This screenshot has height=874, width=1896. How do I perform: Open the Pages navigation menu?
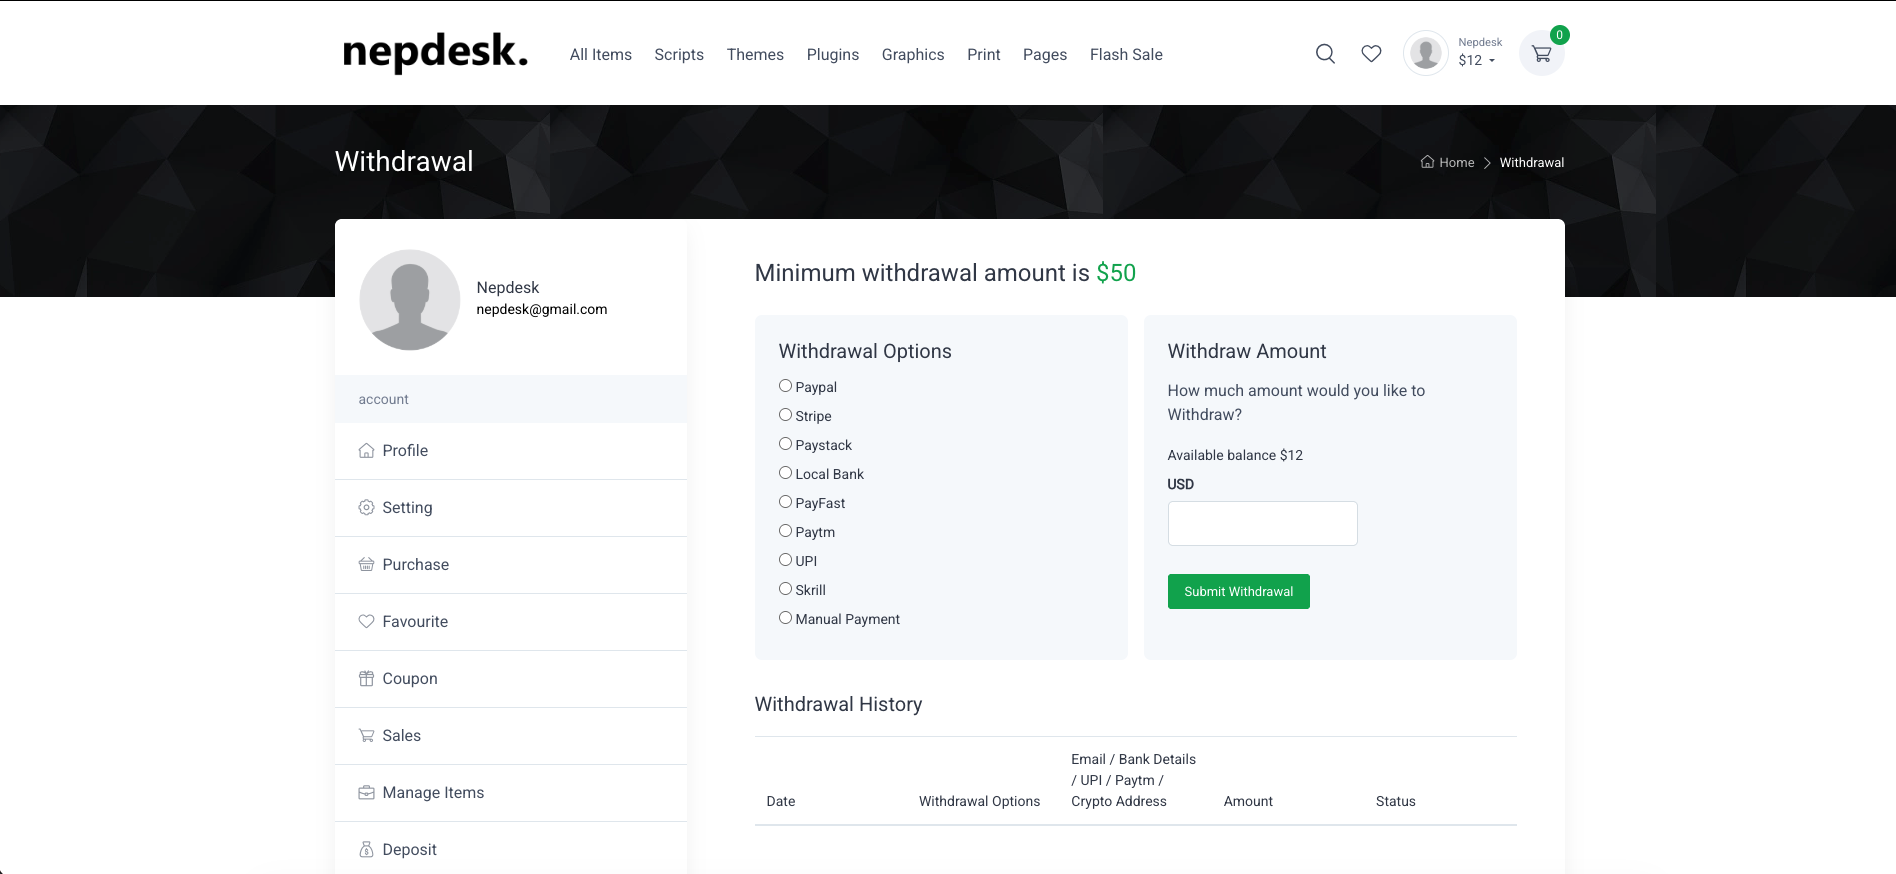click(1044, 55)
